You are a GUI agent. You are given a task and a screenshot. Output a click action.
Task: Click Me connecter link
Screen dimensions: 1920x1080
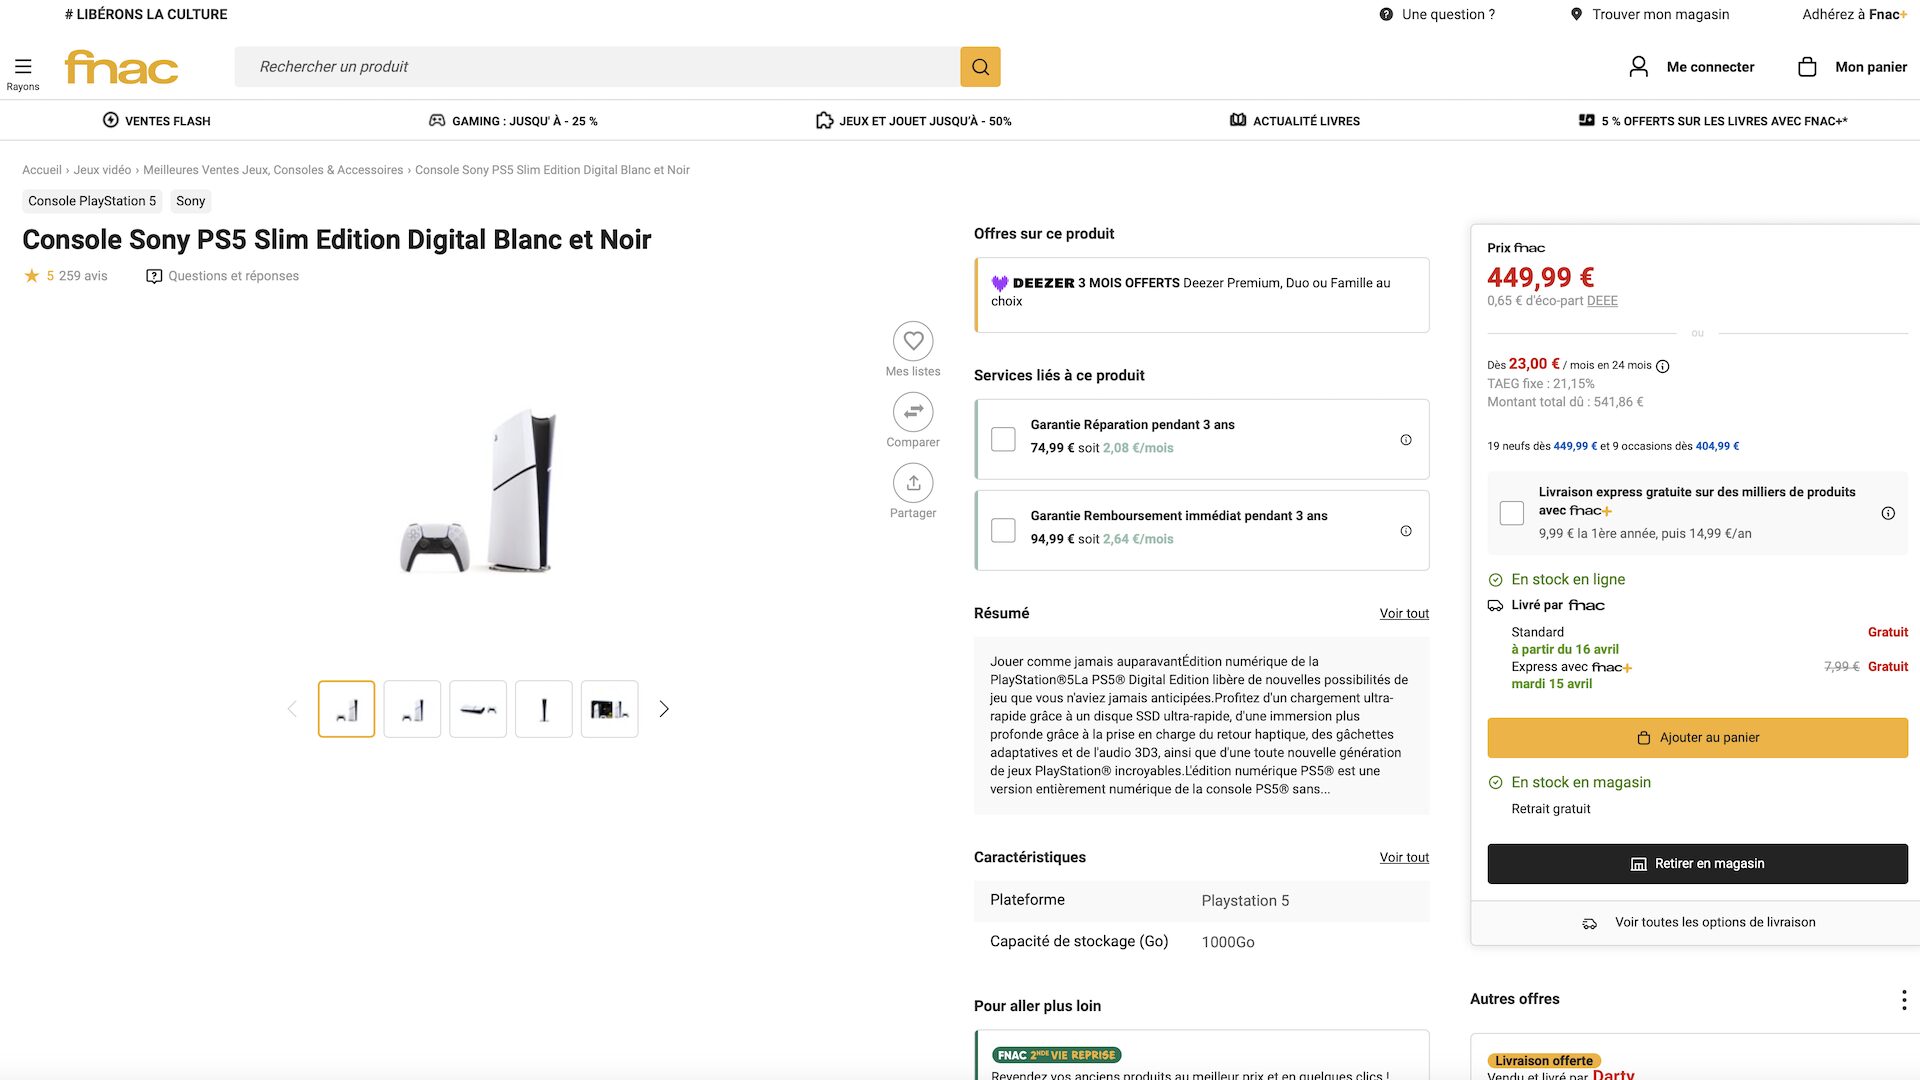coord(1710,67)
